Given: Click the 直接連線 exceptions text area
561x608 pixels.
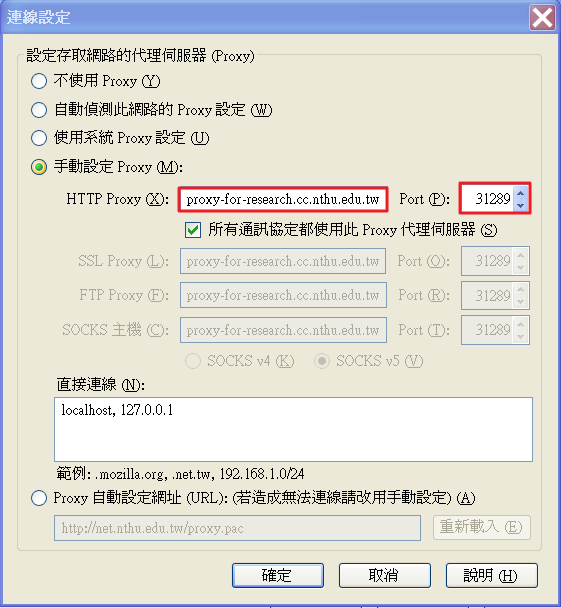Looking at the screenshot, I should click(x=293, y=429).
